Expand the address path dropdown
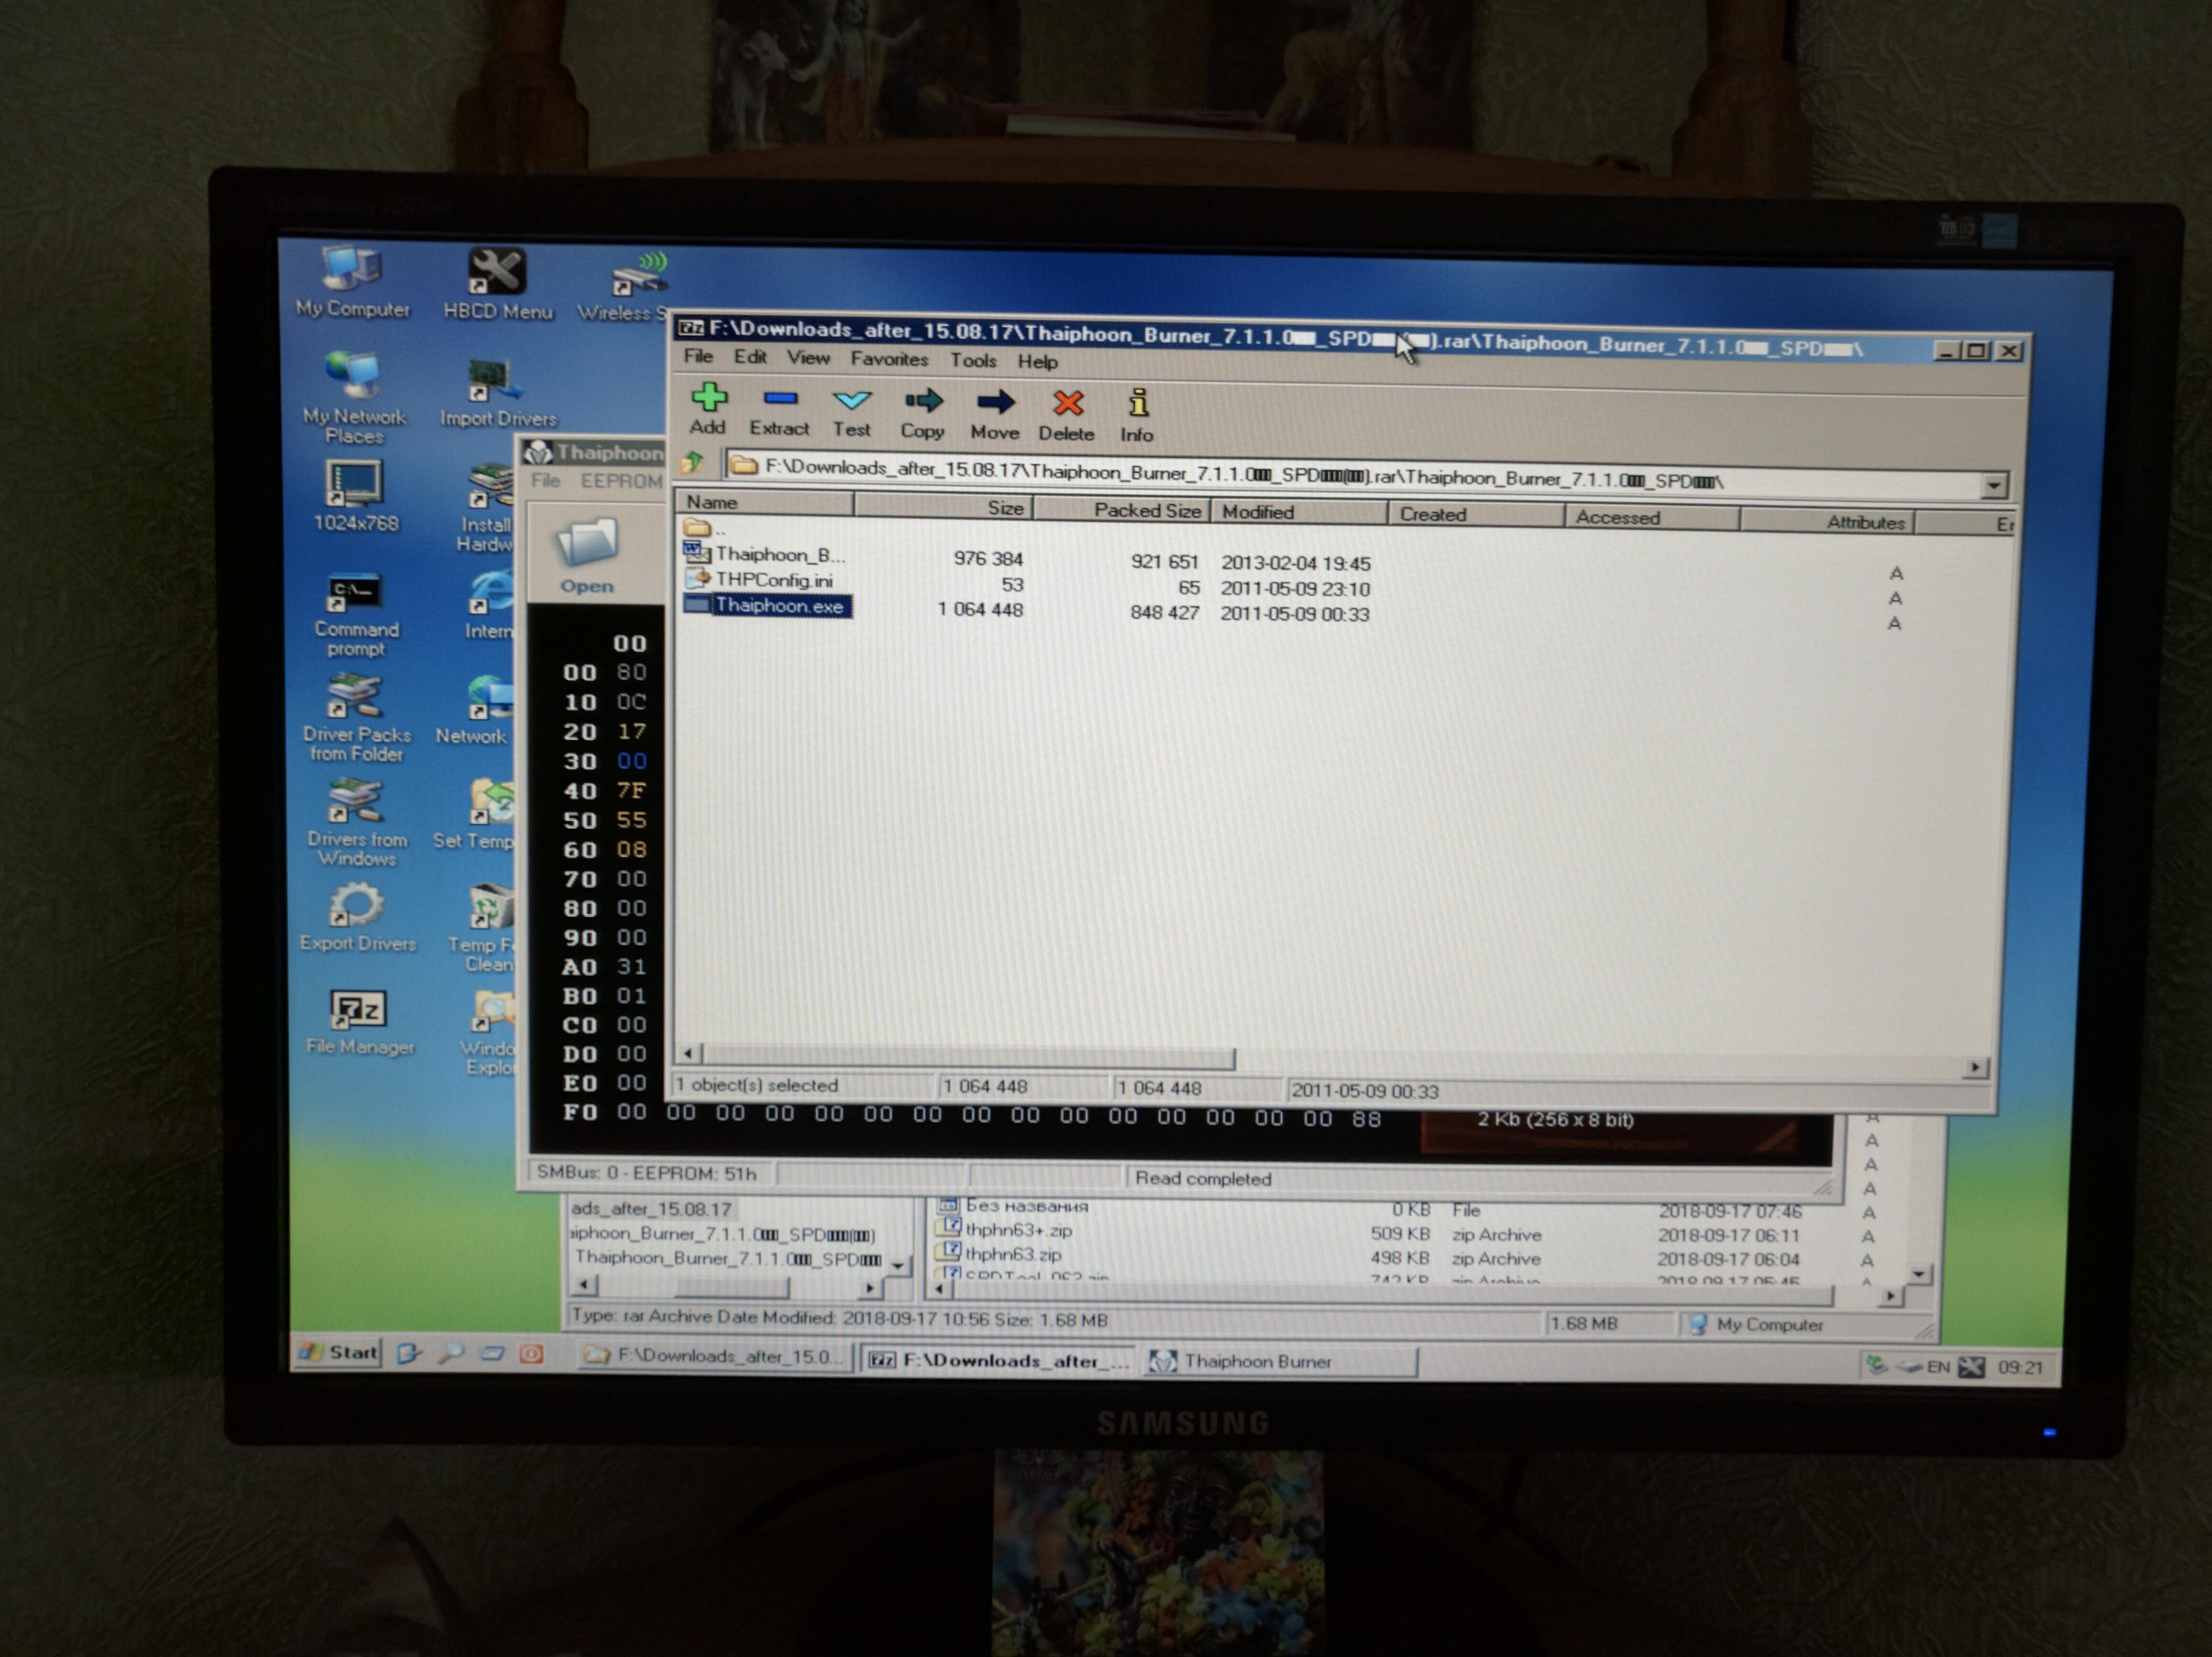The height and width of the screenshot is (1657, 2212). pyautogui.click(x=1993, y=485)
